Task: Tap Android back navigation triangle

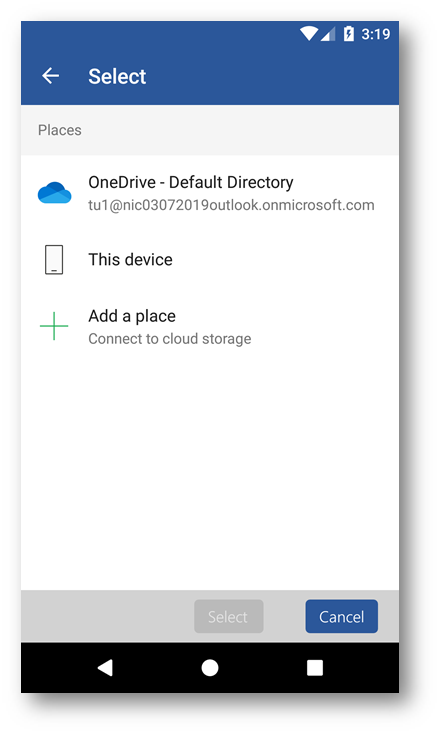Action: [105, 667]
